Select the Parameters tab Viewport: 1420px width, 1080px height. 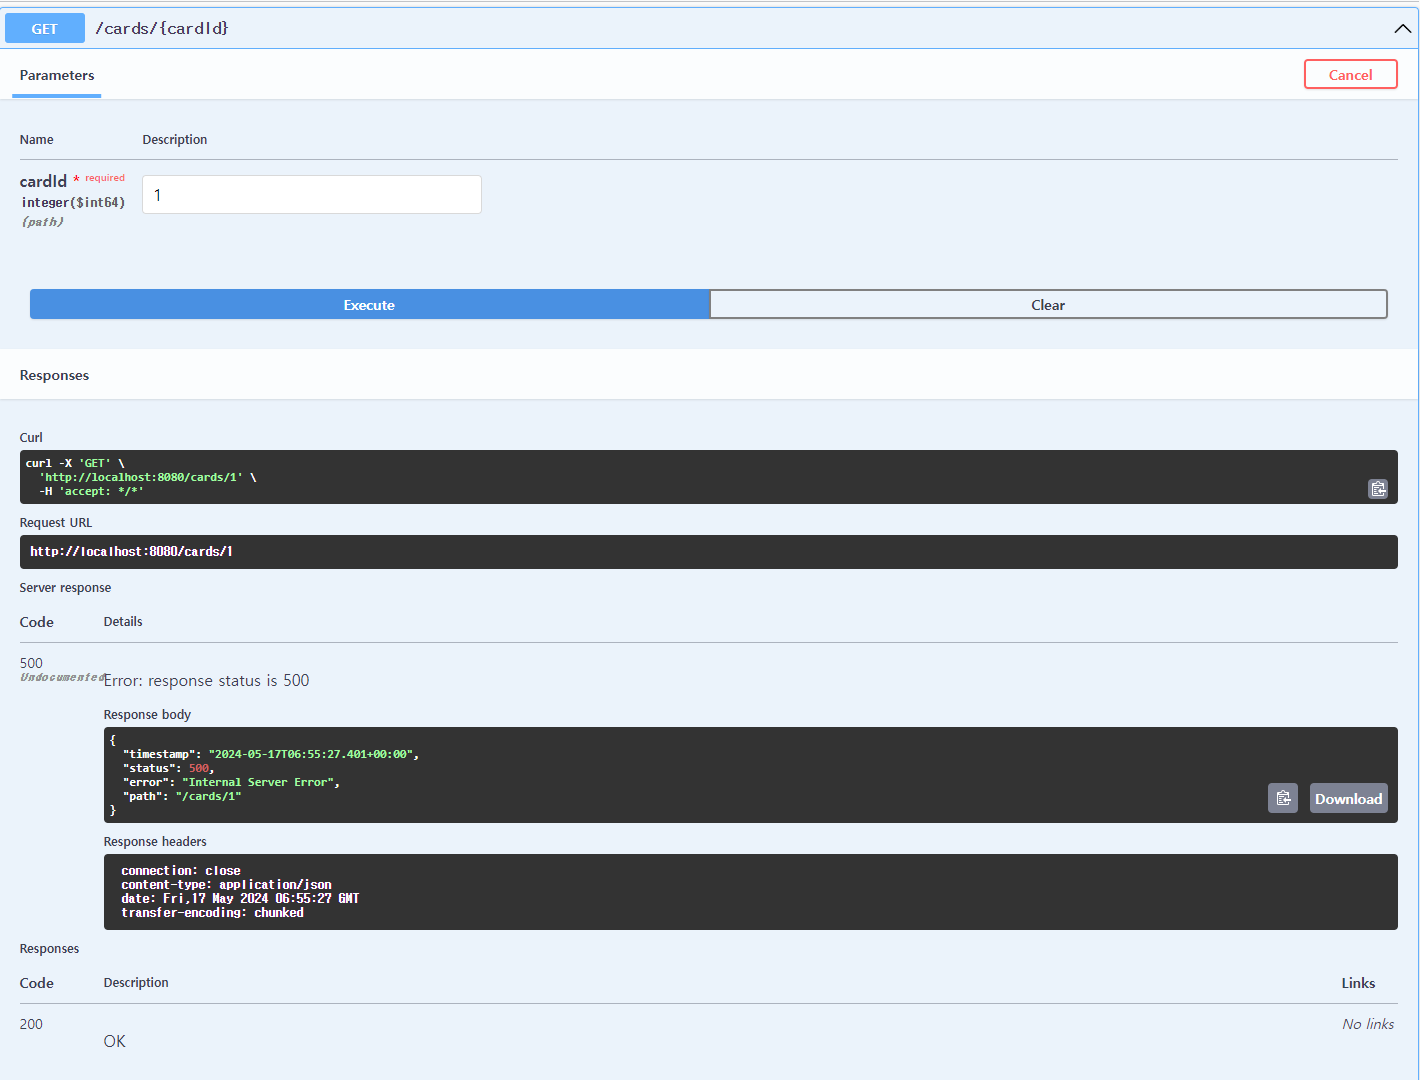(57, 75)
